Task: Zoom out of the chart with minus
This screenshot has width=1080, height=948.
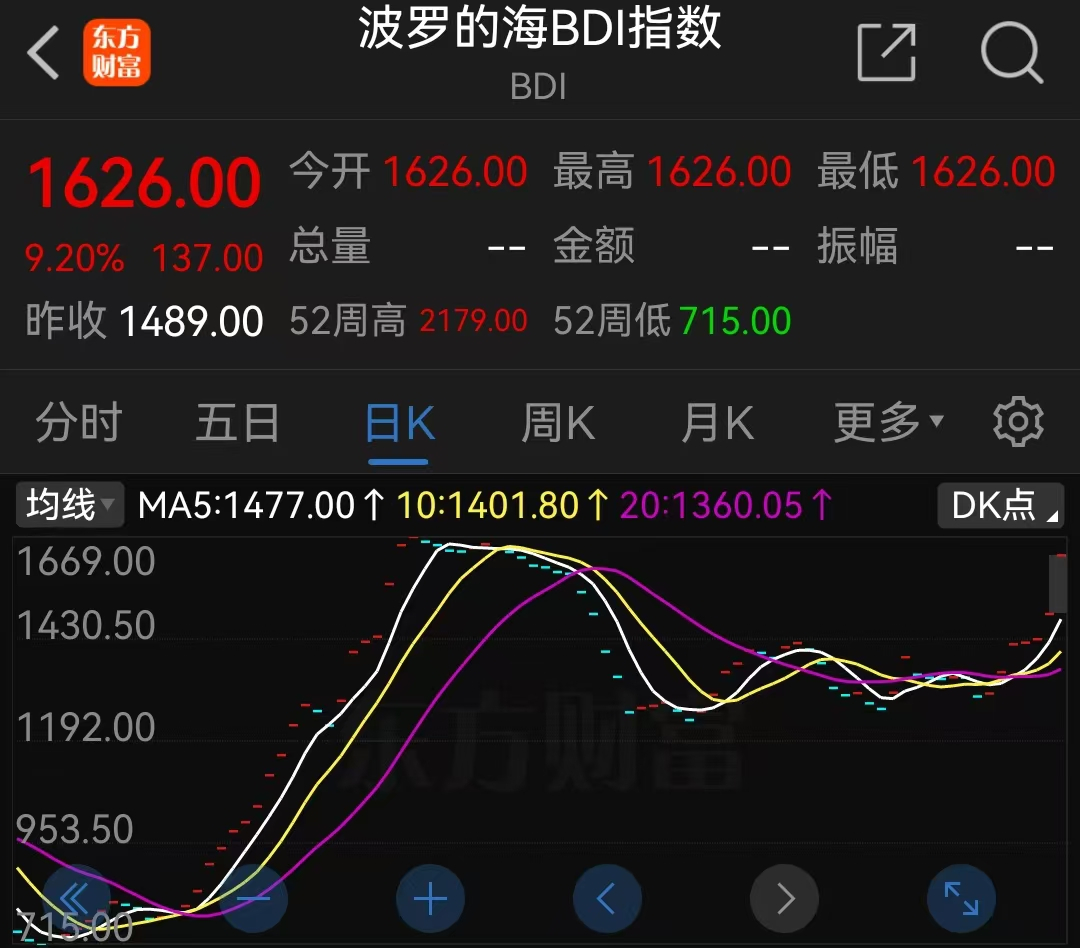Action: click(254, 898)
